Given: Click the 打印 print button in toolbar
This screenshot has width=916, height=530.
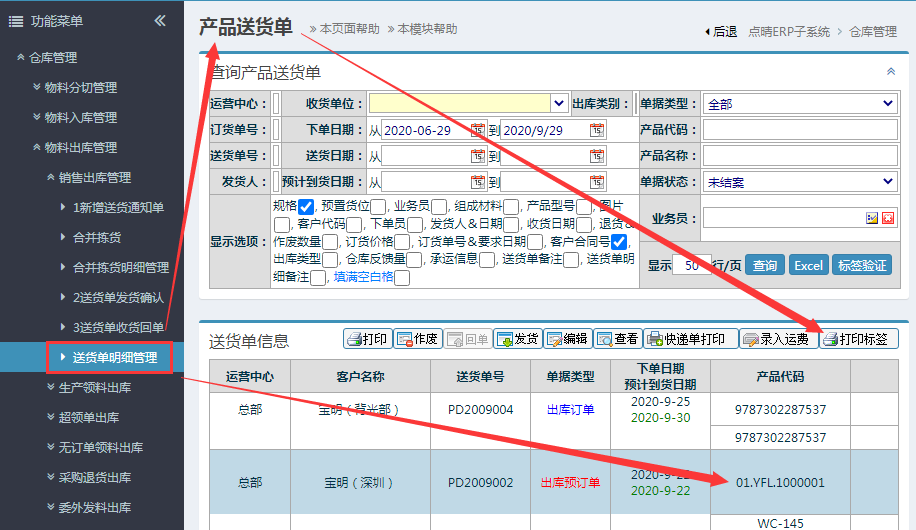Looking at the screenshot, I should click(x=366, y=339).
